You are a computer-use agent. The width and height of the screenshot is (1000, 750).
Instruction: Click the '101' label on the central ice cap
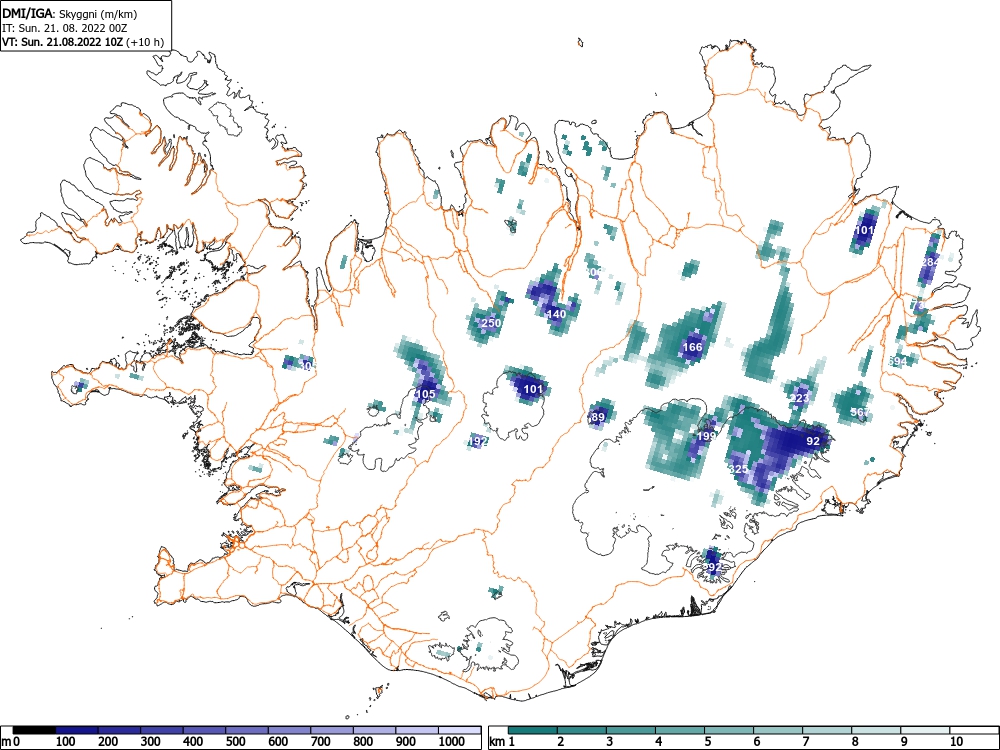533,389
